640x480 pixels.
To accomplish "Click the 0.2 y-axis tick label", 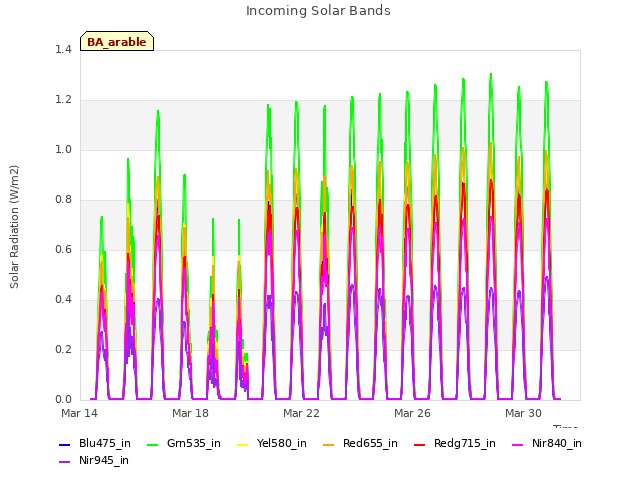I will pos(63,350).
